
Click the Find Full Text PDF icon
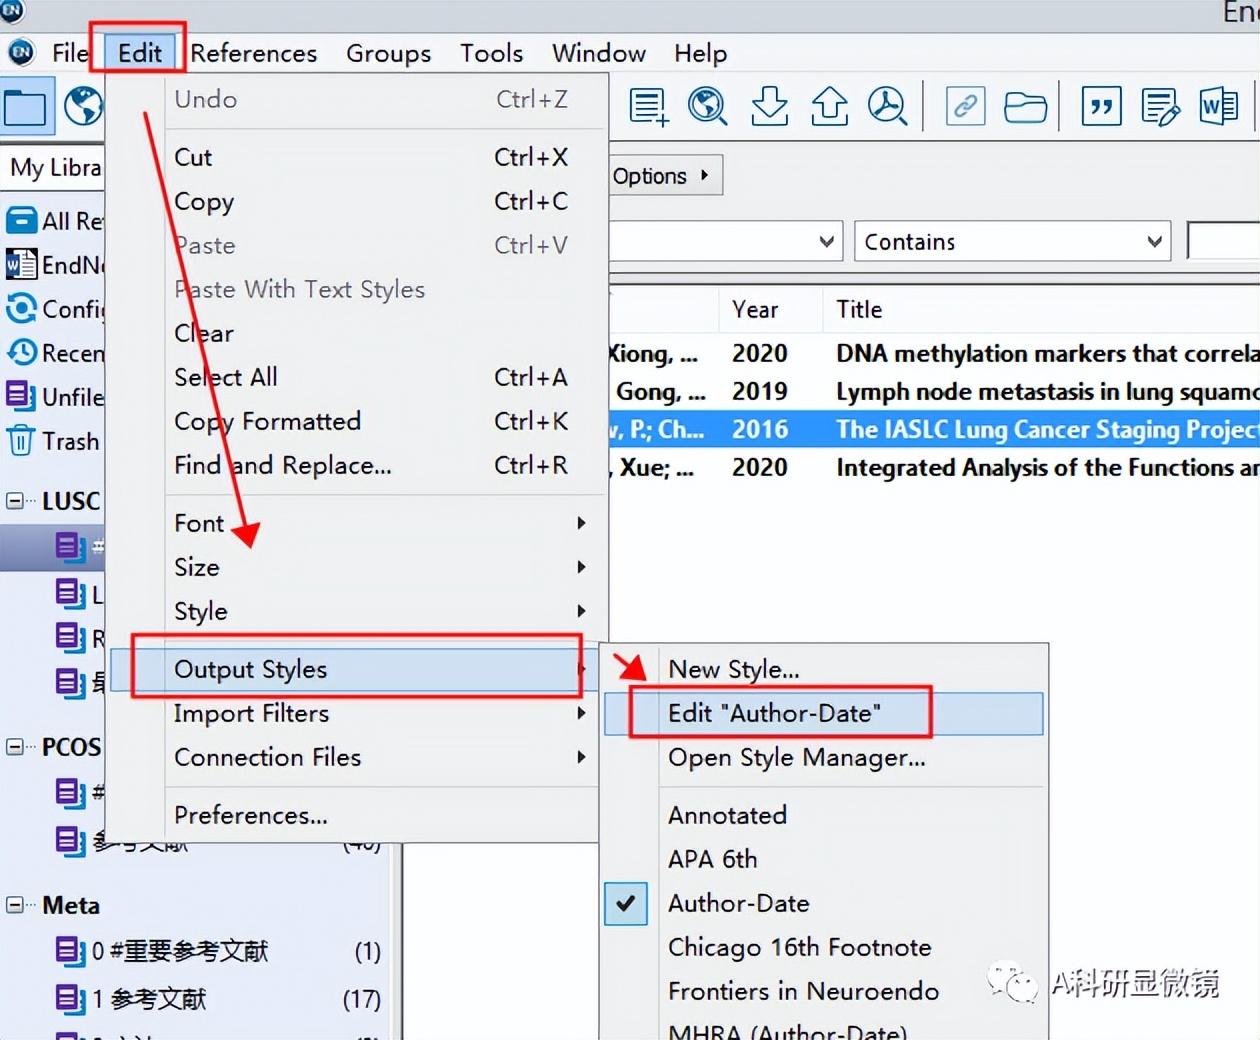click(x=887, y=106)
